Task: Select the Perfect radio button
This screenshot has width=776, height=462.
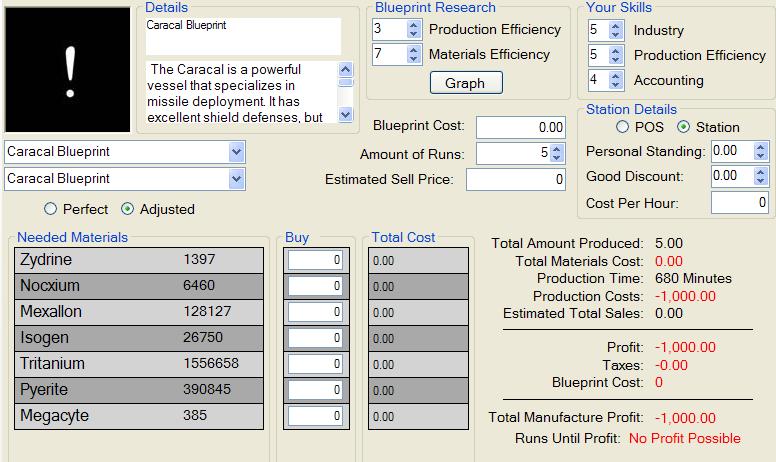Action: [x=50, y=209]
